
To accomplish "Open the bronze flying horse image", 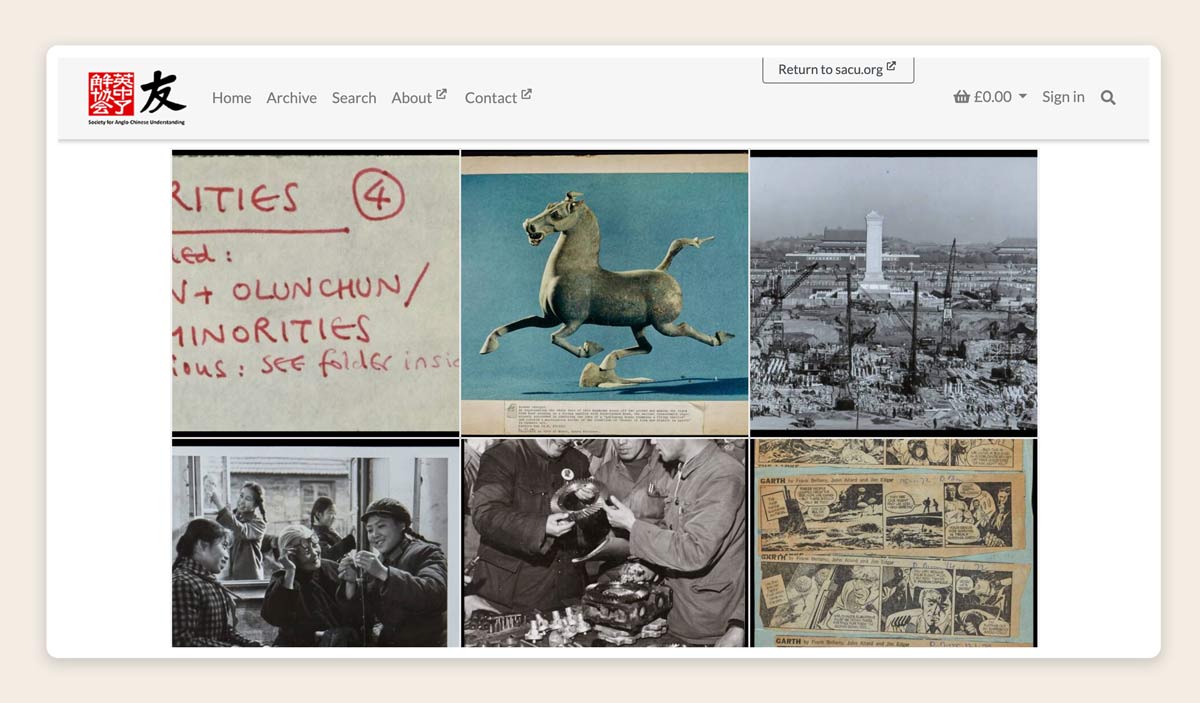I will tap(604, 292).
